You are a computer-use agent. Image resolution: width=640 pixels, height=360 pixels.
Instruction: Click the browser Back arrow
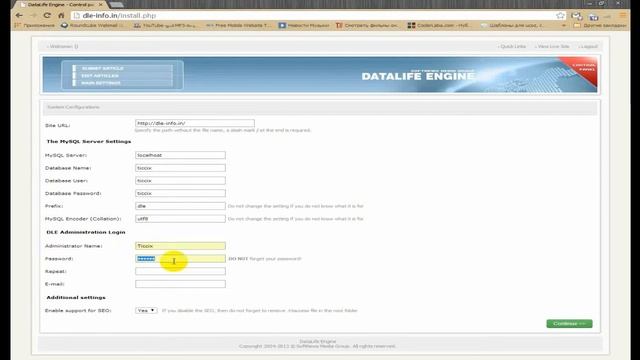(19, 16)
